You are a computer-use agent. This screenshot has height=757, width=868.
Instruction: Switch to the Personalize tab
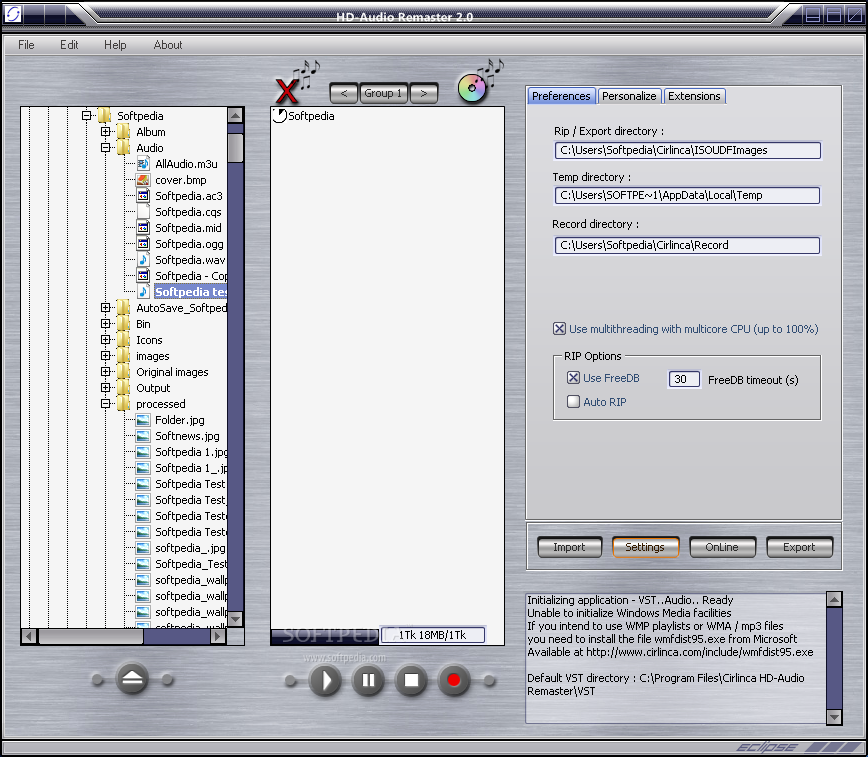(629, 96)
